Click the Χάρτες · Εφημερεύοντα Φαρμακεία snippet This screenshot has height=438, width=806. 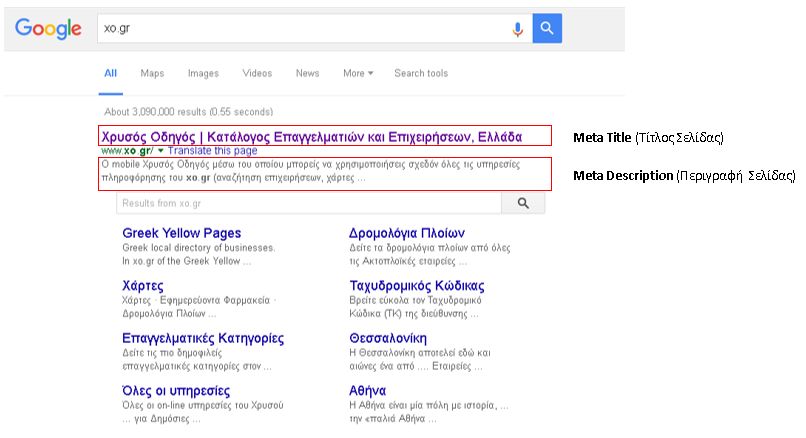(199, 307)
